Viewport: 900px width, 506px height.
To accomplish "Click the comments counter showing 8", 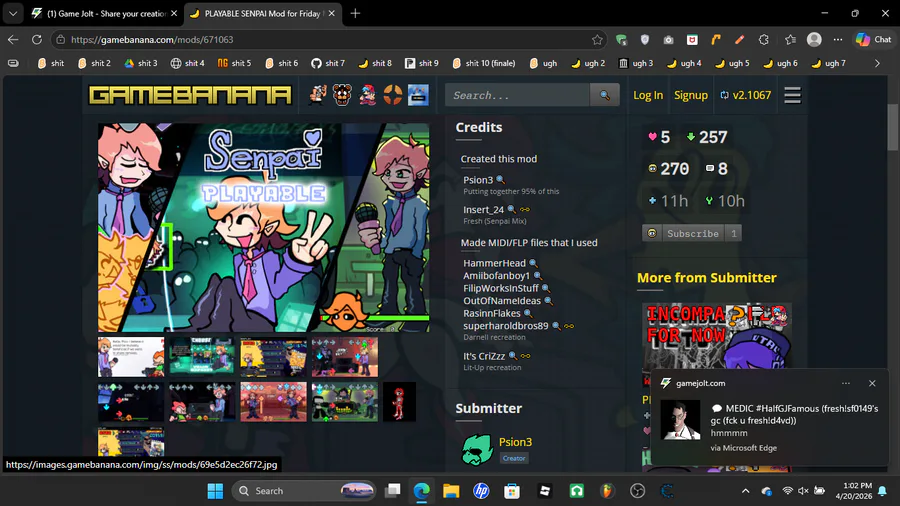I will 716,169.
